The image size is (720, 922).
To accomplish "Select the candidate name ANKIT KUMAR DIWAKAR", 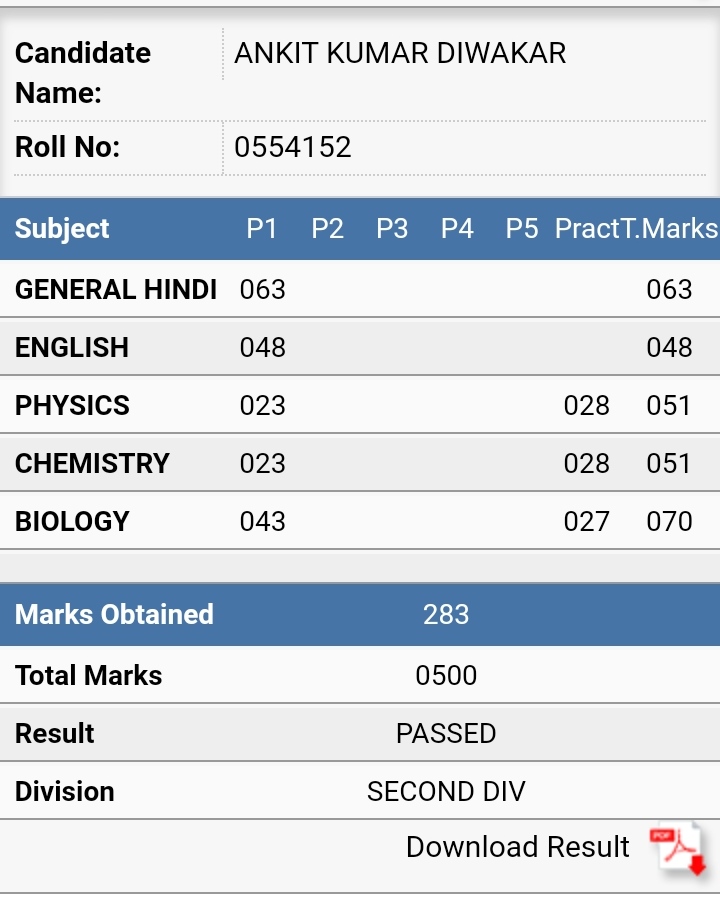I will tap(400, 53).
